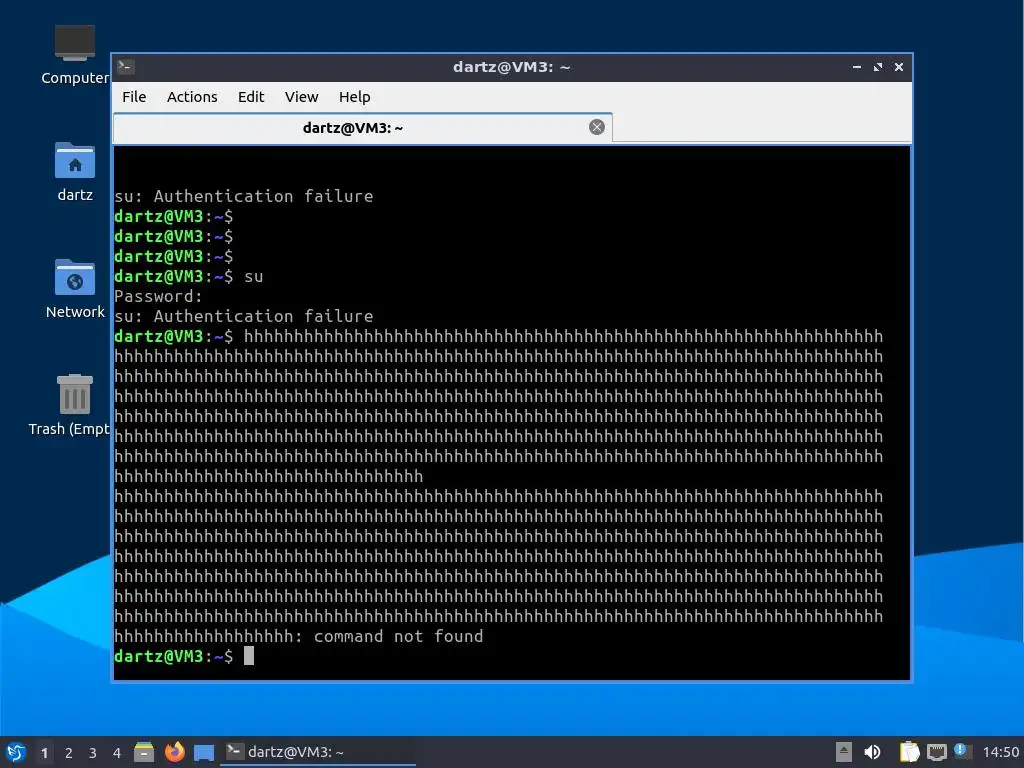Open the update notifier tray icon
Image resolution: width=1024 pixels, height=768 pixels.
coord(963,752)
